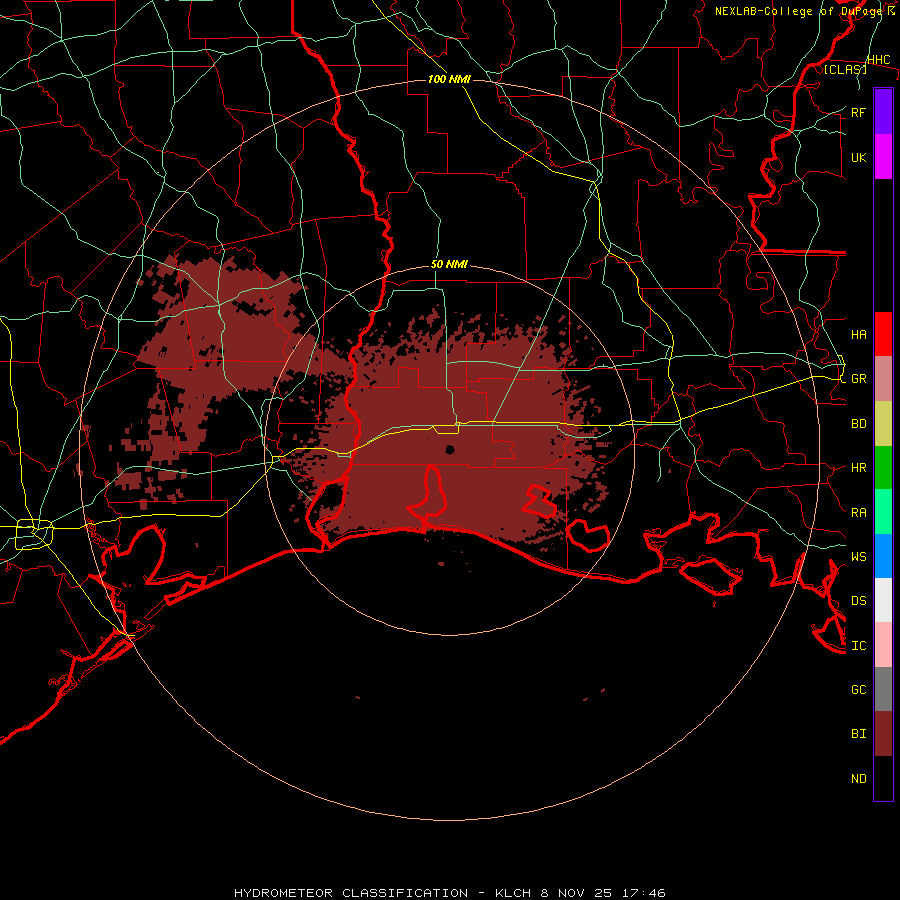Click the HR green legend swatch
Image resolution: width=900 pixels, height=900 pixels.
883,468
